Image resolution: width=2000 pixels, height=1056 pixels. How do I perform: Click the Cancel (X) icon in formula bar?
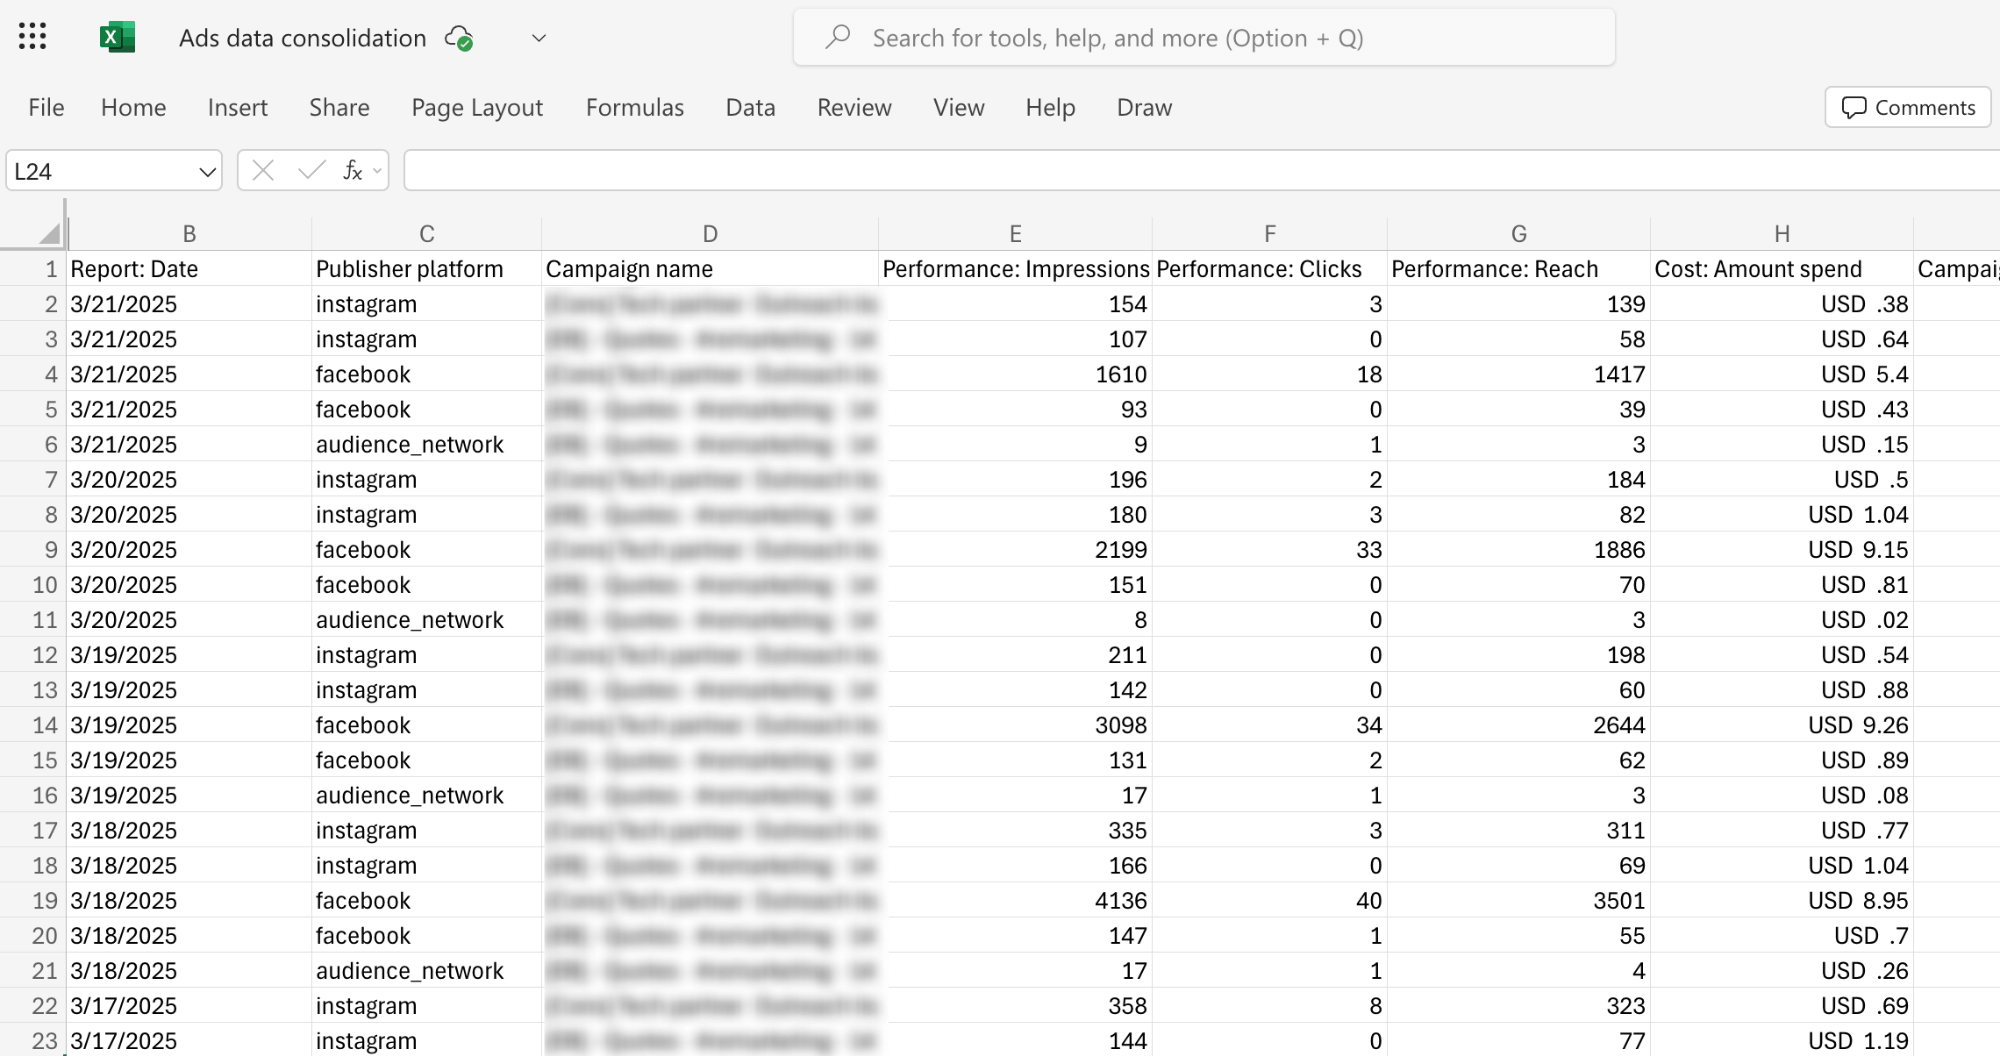(x=263, y=170)
